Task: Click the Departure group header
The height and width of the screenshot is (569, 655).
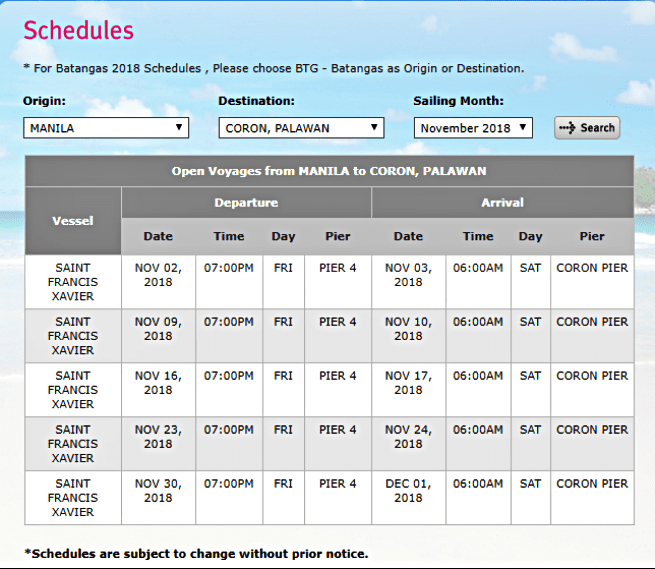Action: tap(246, 202)
